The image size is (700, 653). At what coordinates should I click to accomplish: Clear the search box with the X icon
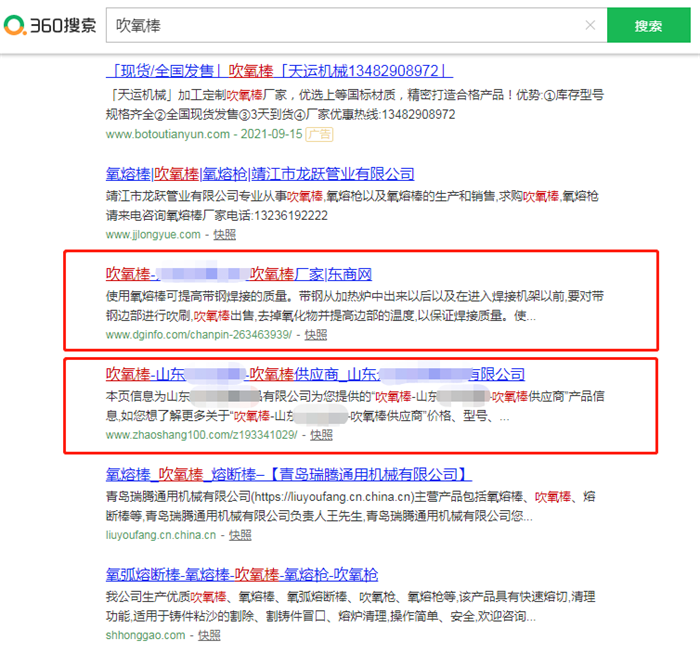tap(590, 25)
